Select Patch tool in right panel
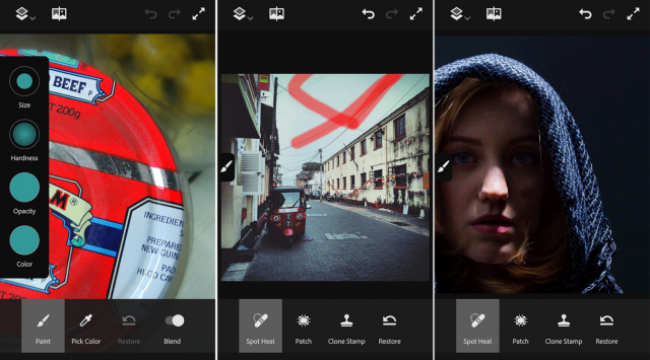650x360 pixels. click(x=521, y=329)
